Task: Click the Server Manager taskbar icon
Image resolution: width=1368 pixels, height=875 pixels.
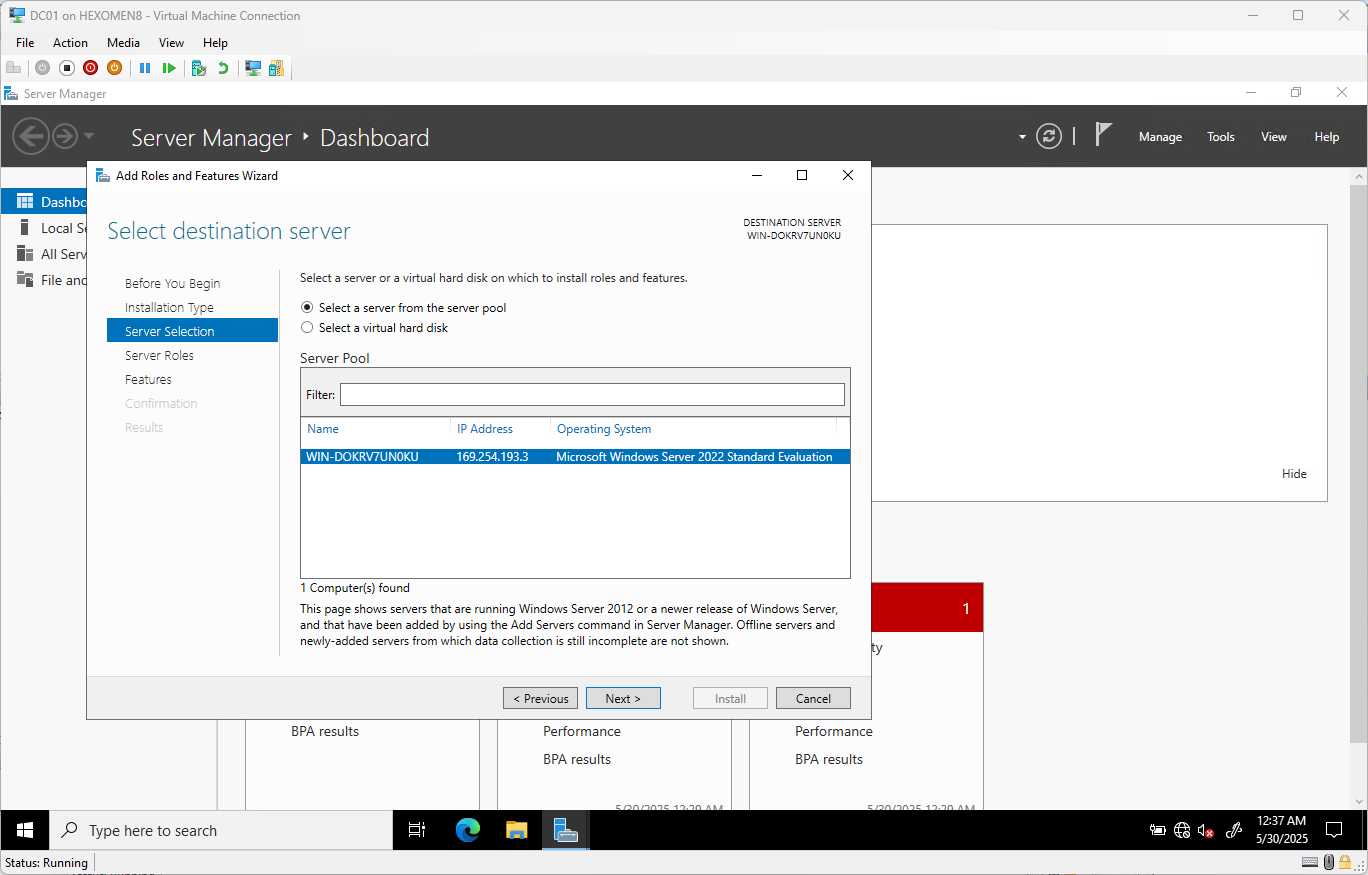Action: (566, 830)
